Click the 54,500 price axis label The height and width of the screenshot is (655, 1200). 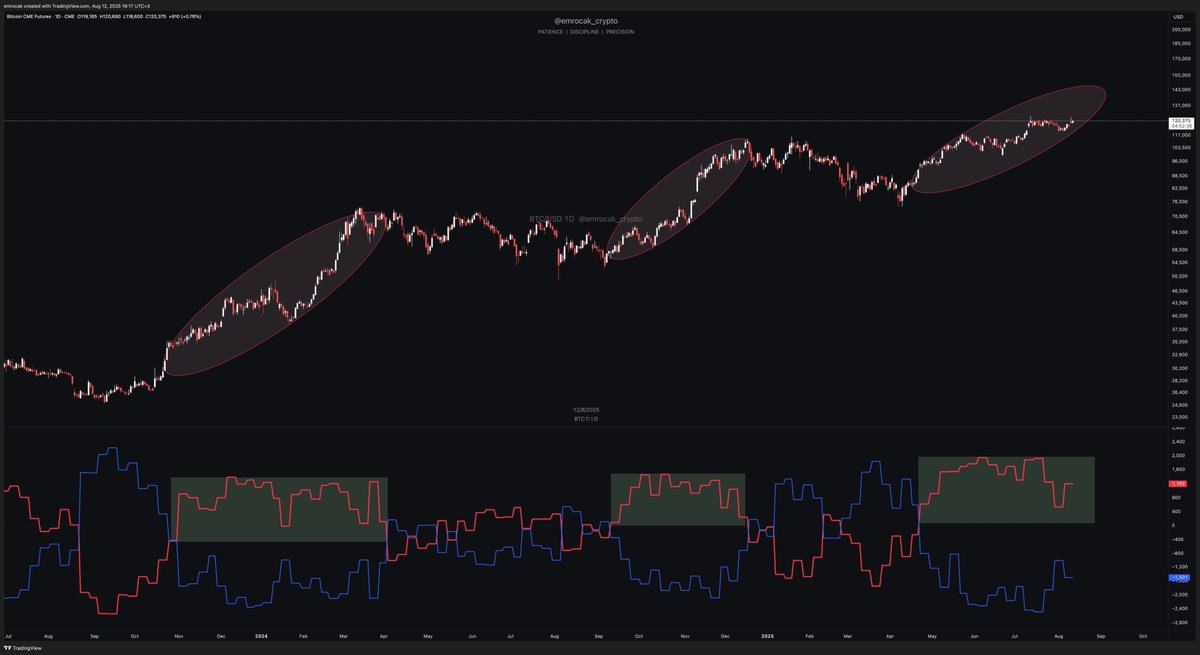pos(1180,262)
